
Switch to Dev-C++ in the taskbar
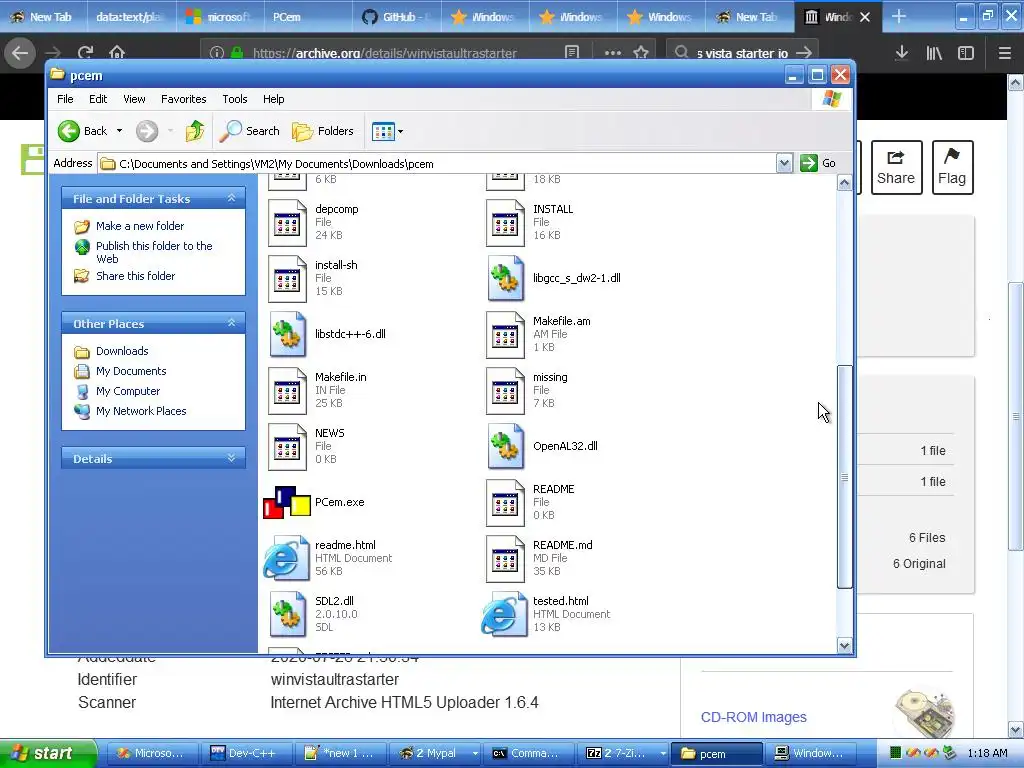pyautogui.click(x=247, y=754)
